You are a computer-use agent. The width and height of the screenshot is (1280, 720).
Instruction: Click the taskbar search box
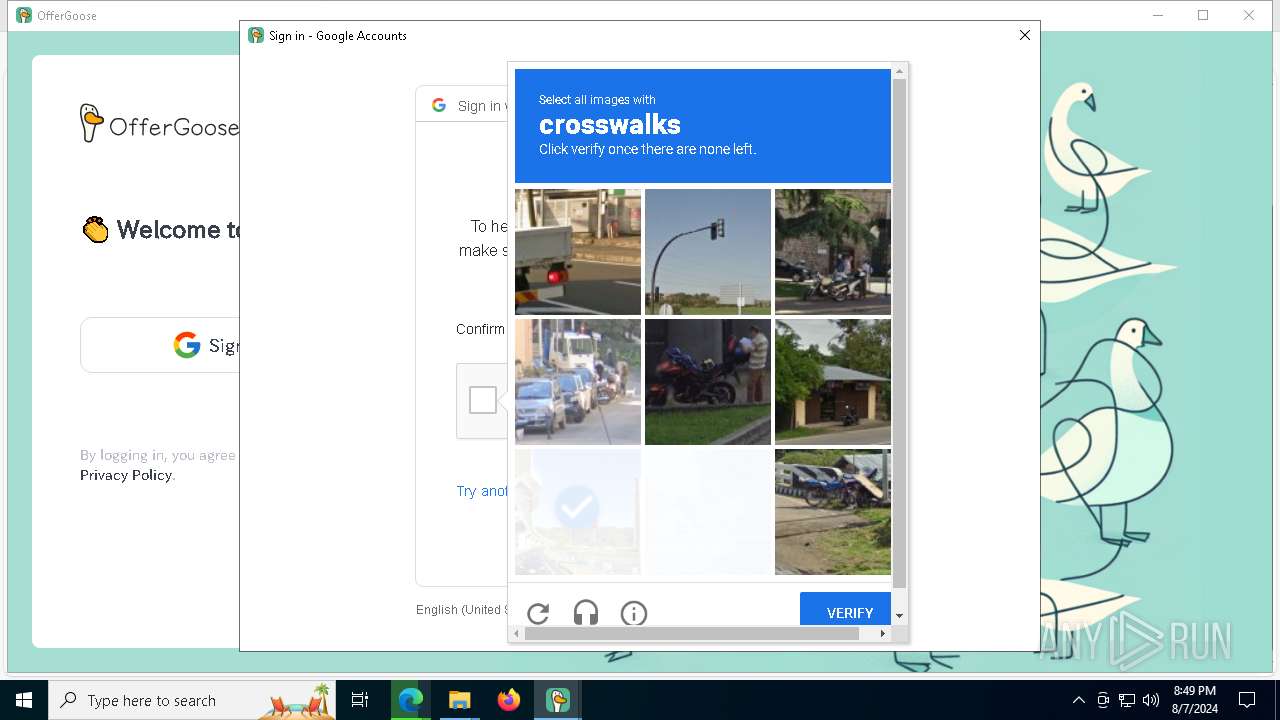coord(192,700)
